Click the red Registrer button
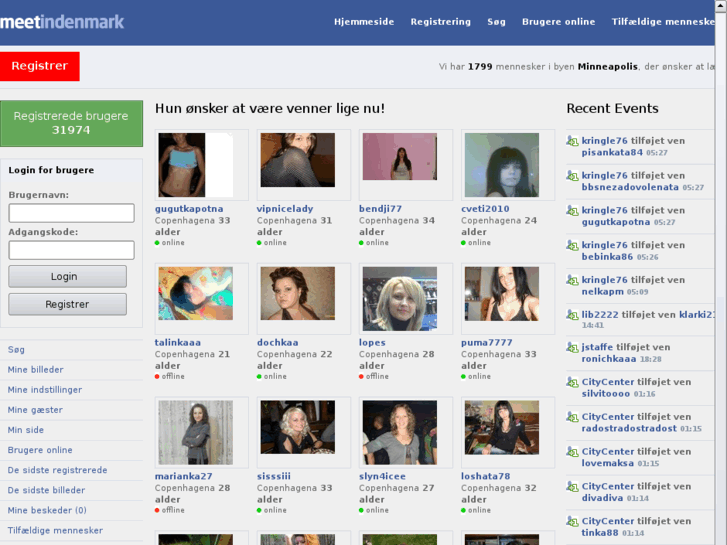727x545 pixels. coord(40,66)
